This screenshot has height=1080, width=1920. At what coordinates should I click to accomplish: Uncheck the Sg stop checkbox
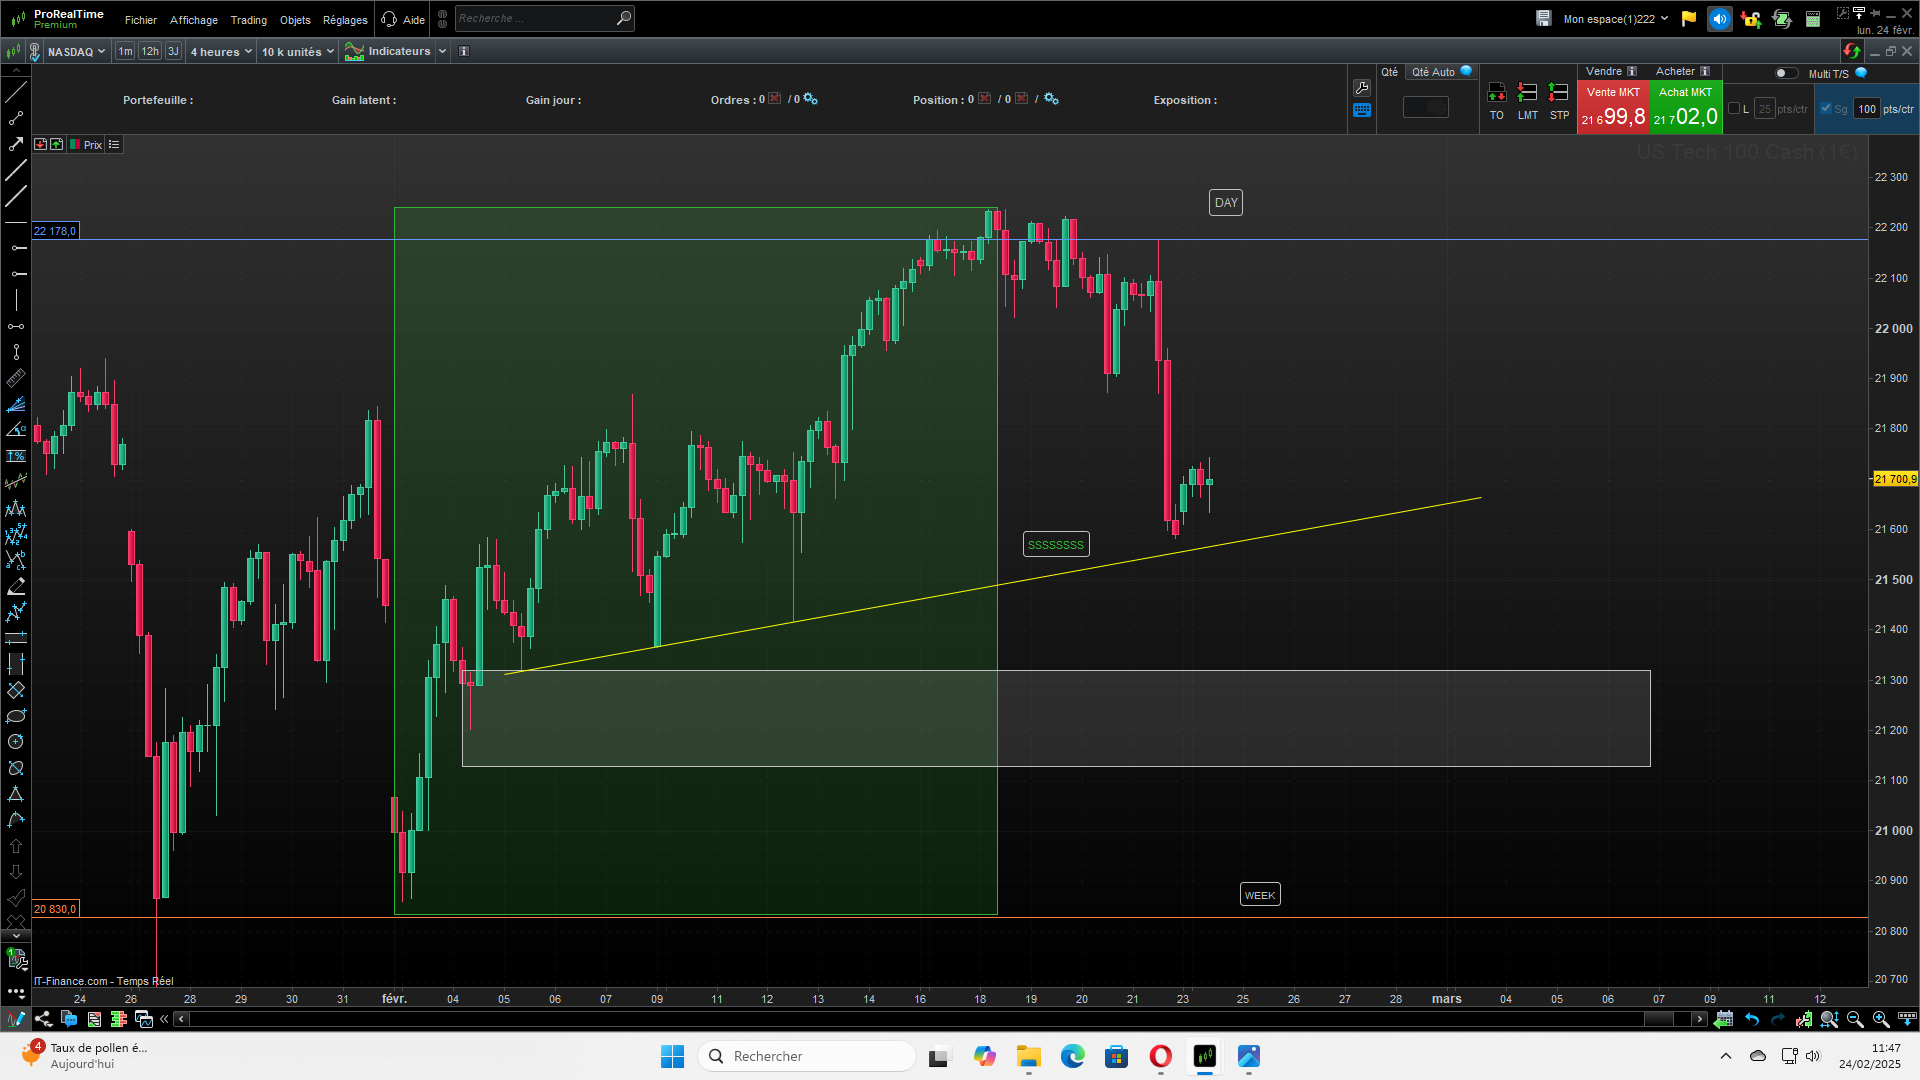1826,109
